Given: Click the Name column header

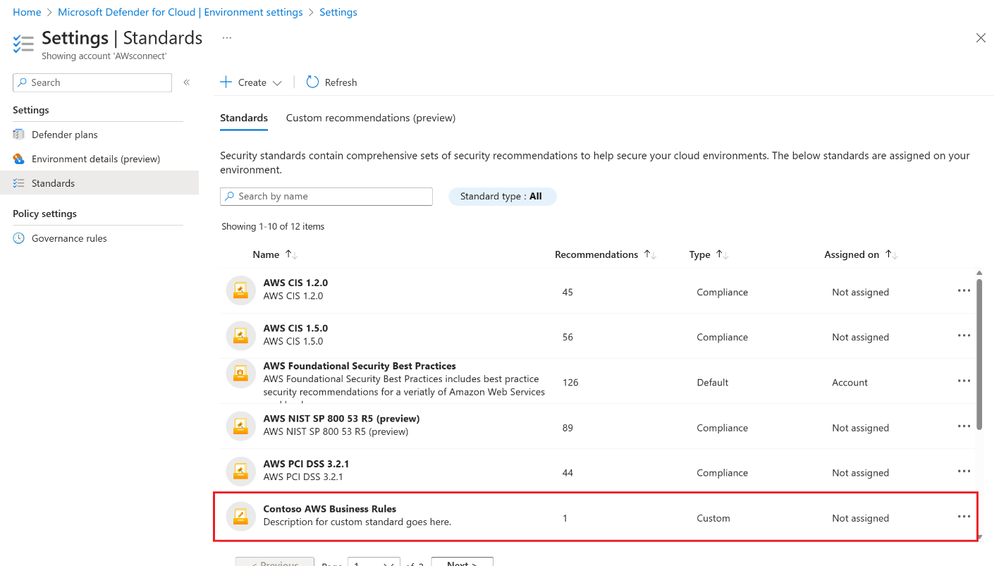Looking at the screenshot, I should [x=266, y=254].
